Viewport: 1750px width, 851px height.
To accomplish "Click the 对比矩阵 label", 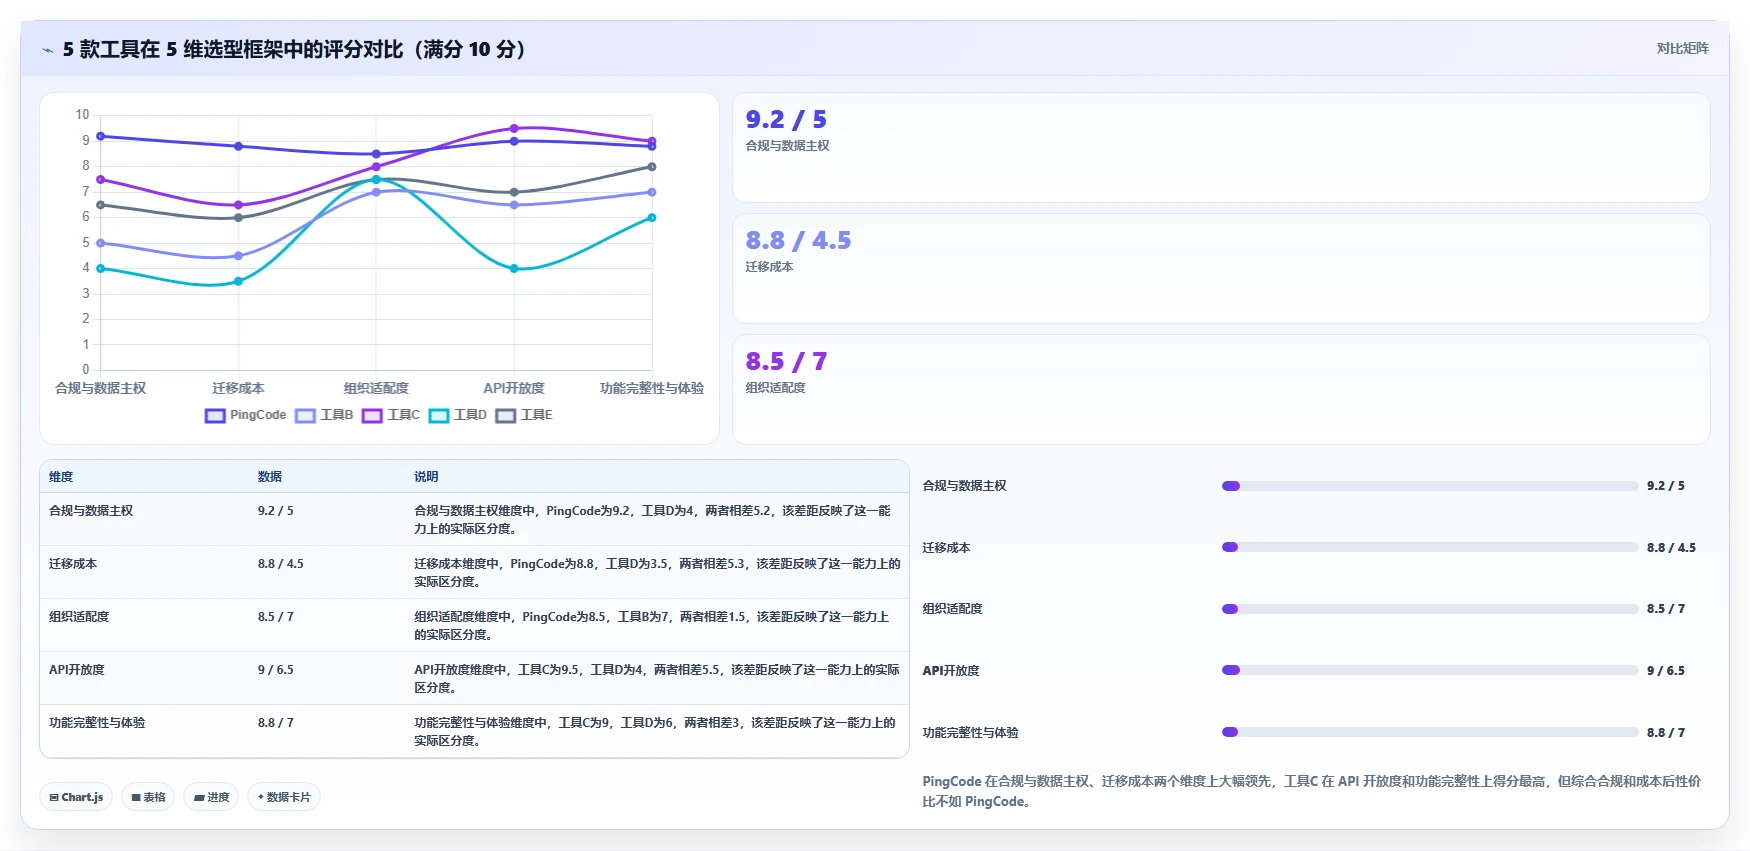I will point(1682,48).
